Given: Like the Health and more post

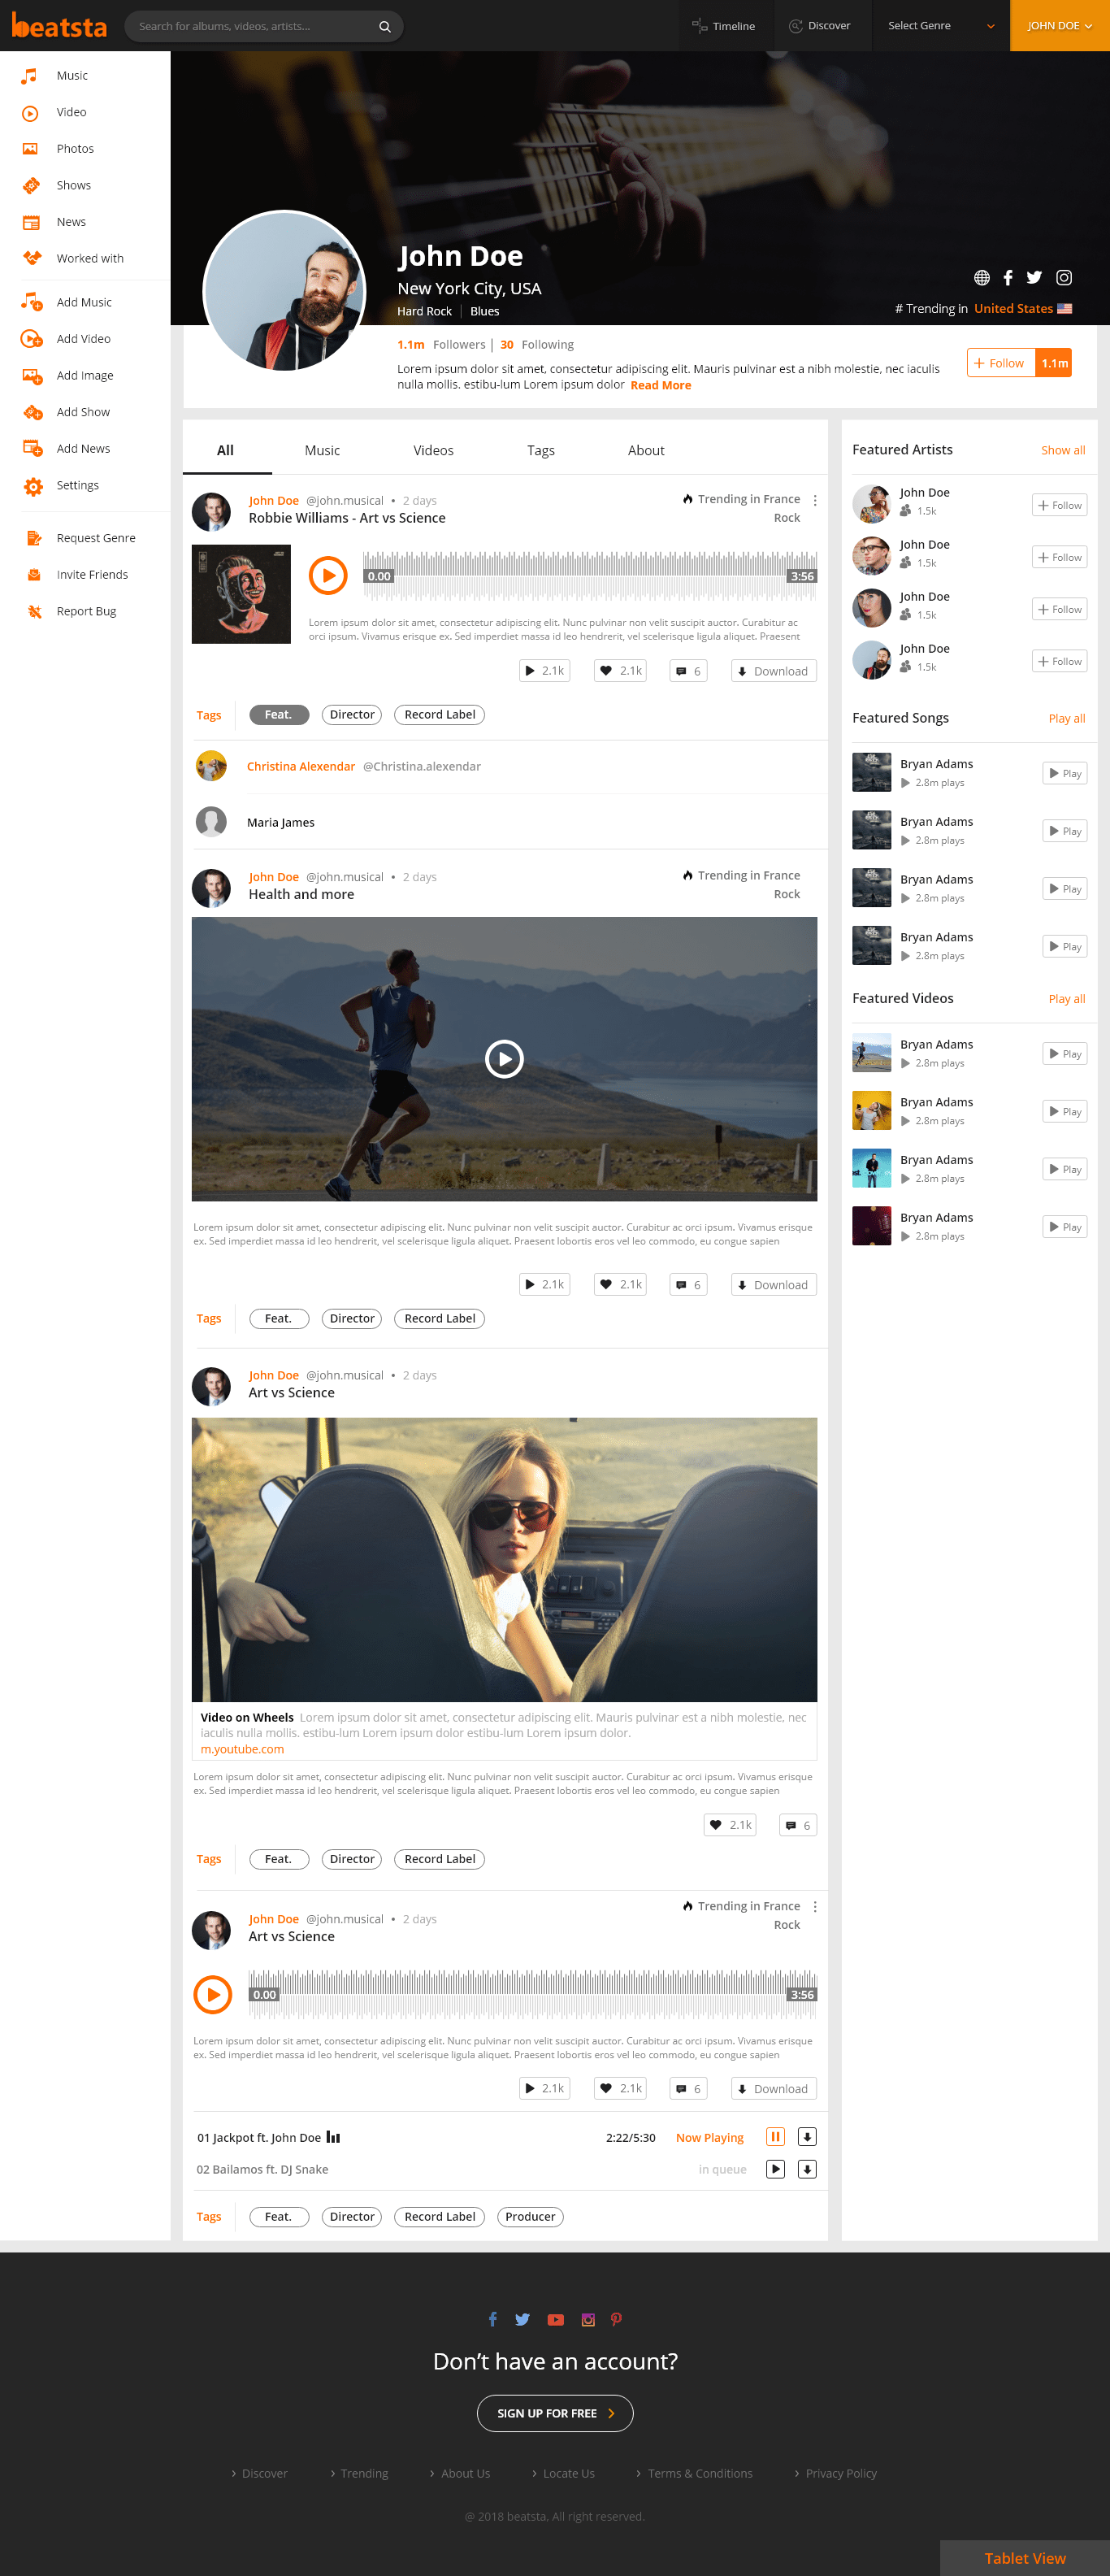Looking at the screenshot, I should (620, 1285).
